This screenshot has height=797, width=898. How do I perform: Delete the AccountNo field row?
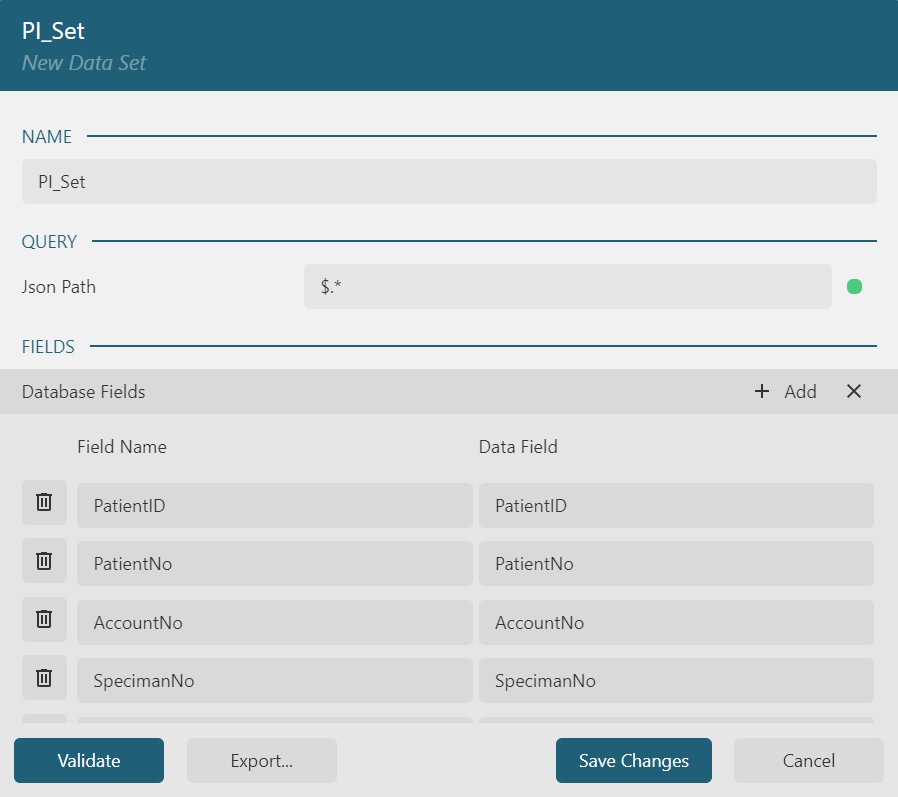pos(44,620)
